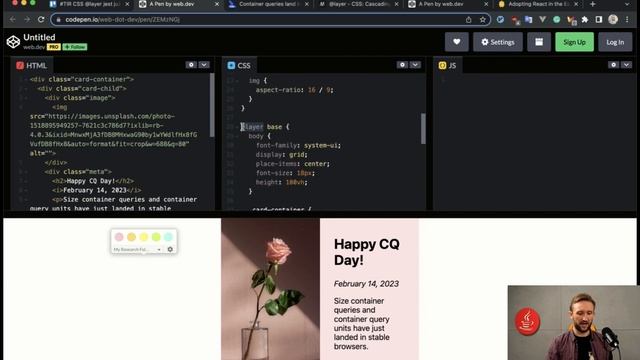640x360 pixels.
Task: Open the Chrome three-dot menu
Action: 627,20
